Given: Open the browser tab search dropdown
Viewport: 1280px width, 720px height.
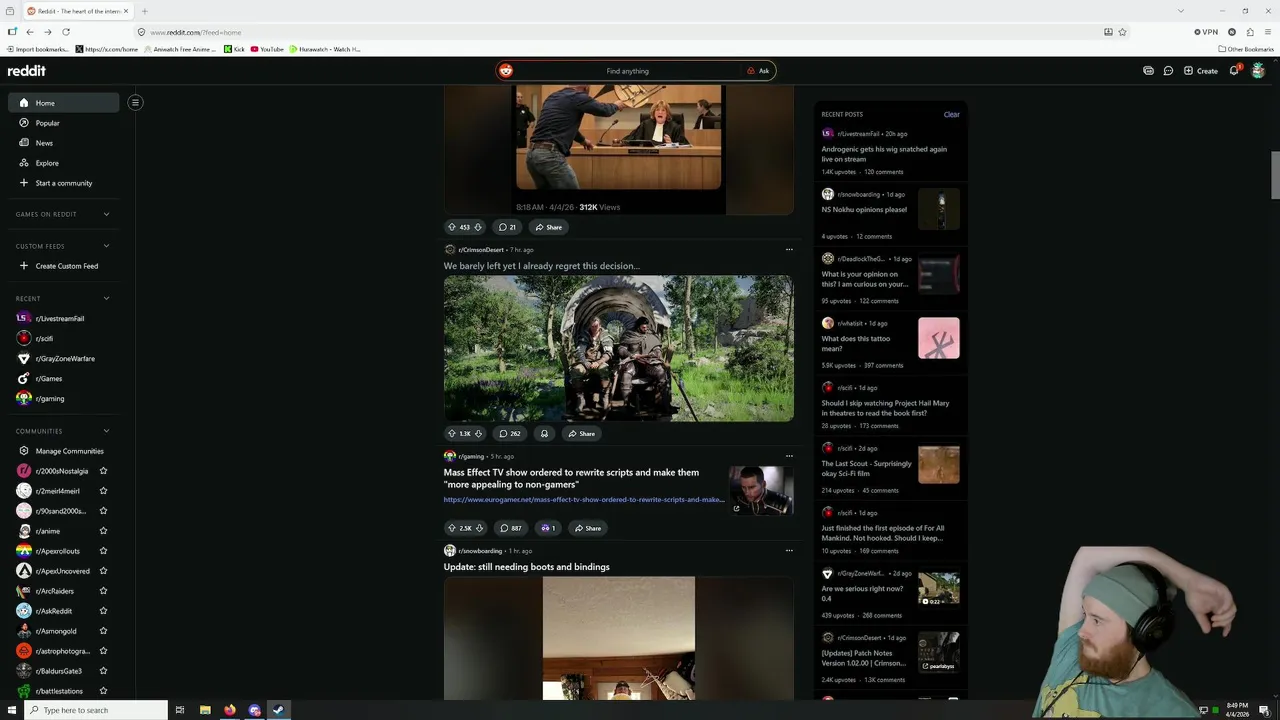Looking at the screenshot, I should point(1181,11).
